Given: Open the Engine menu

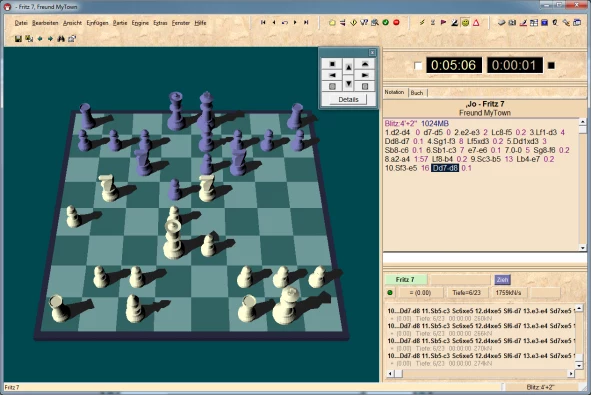Looking at the screenshot, I should 140,23.
